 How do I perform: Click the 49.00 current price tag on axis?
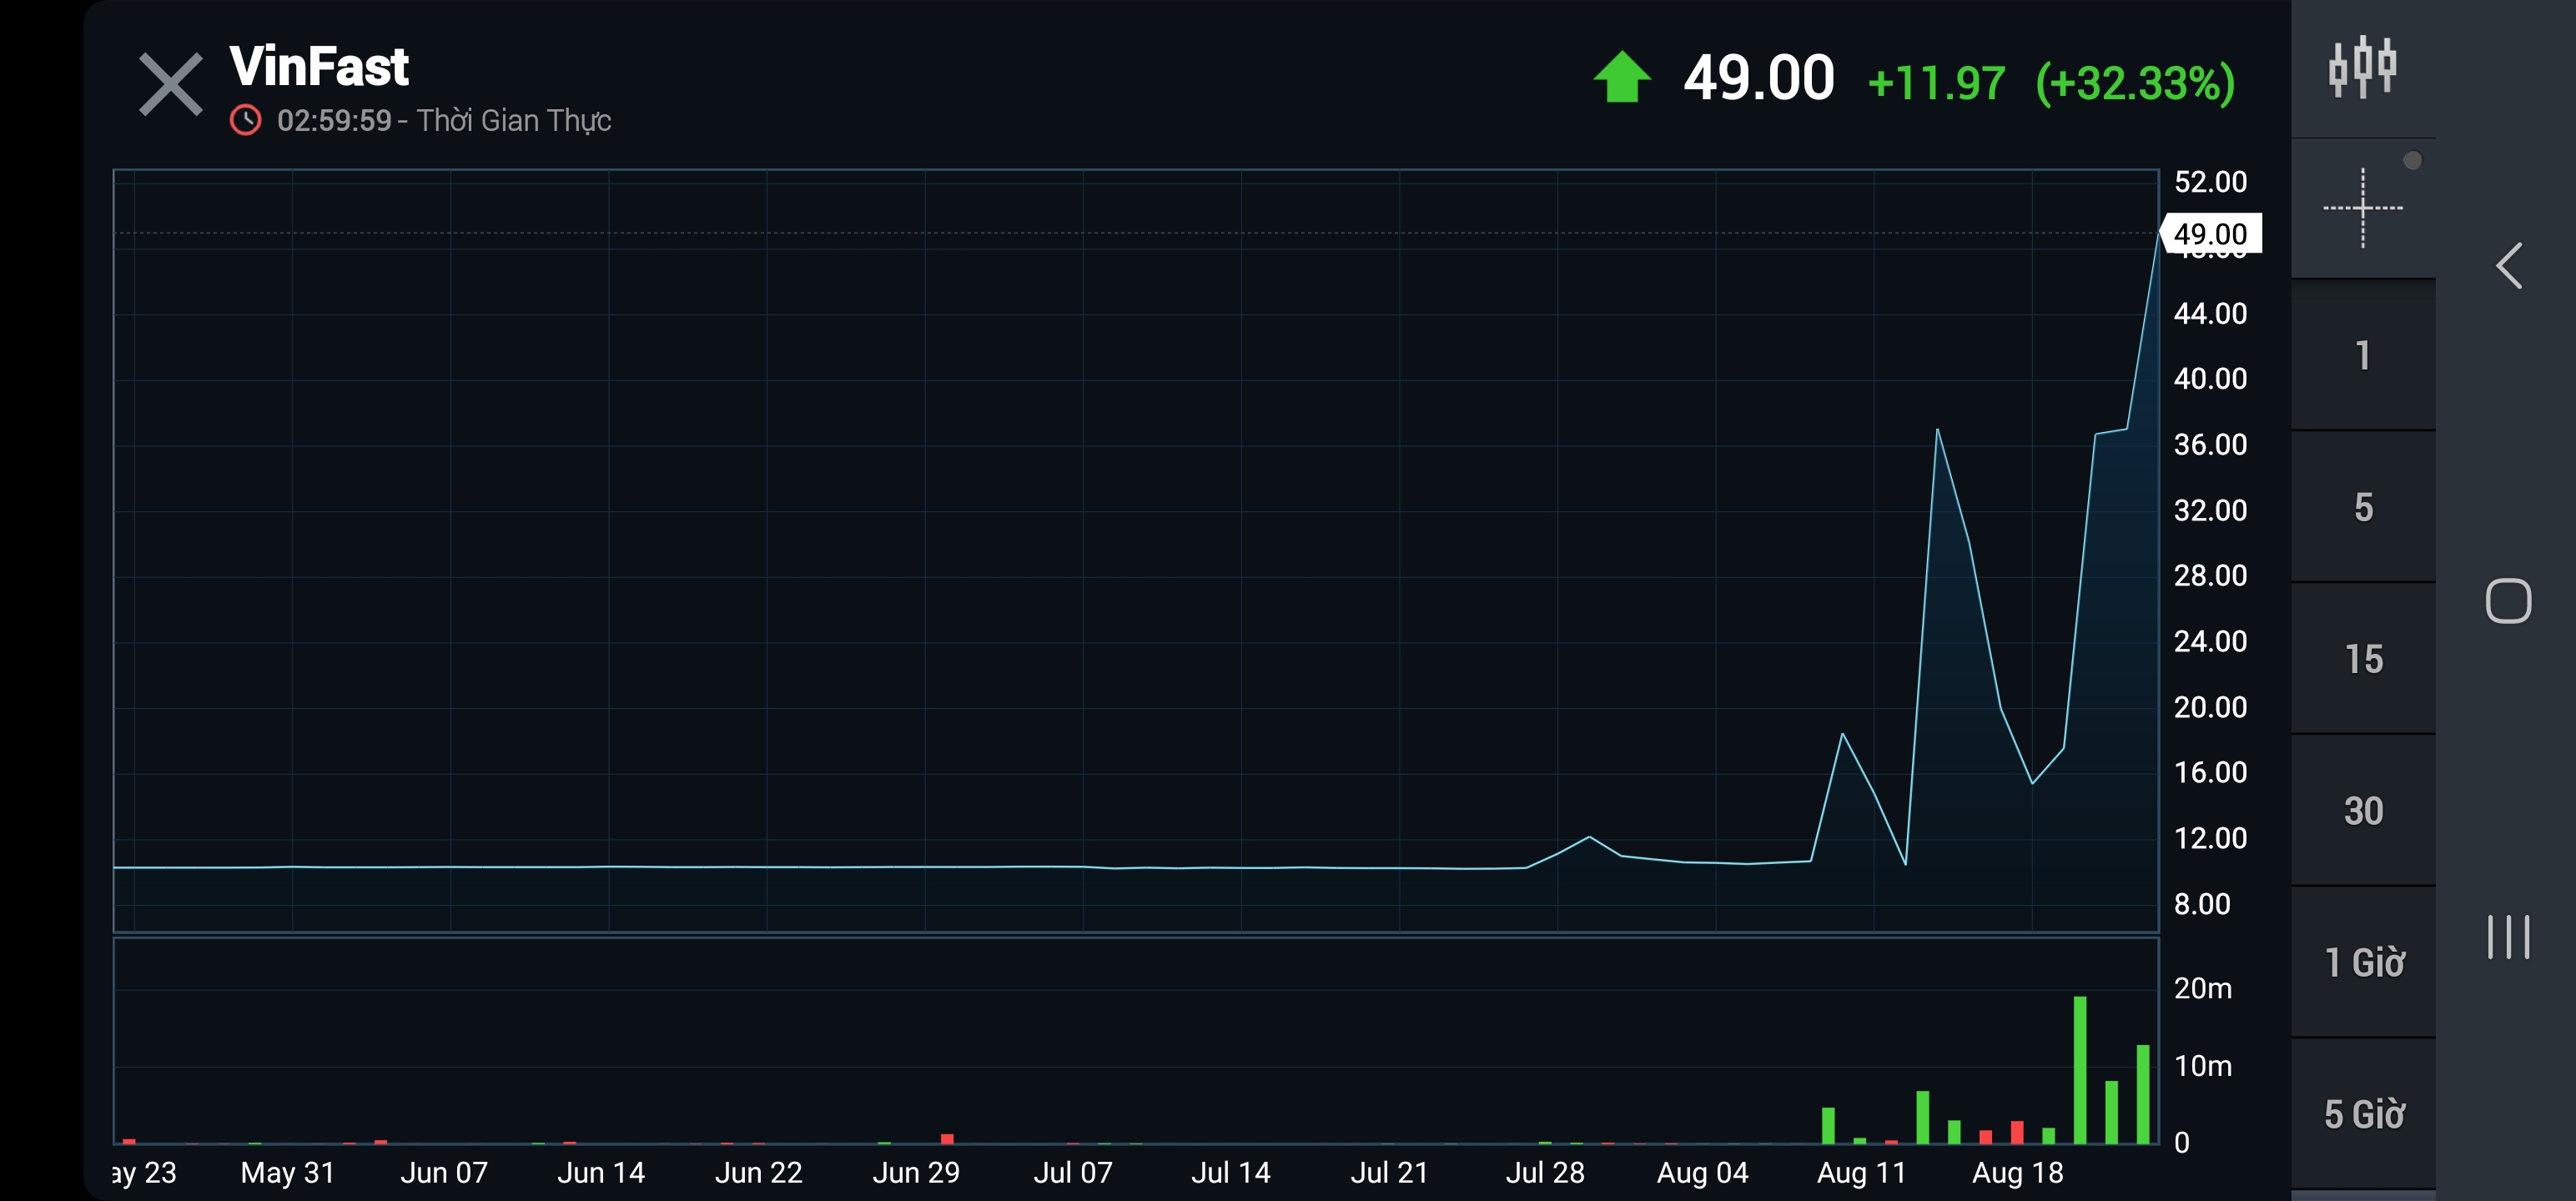(x=2210, y=234)
